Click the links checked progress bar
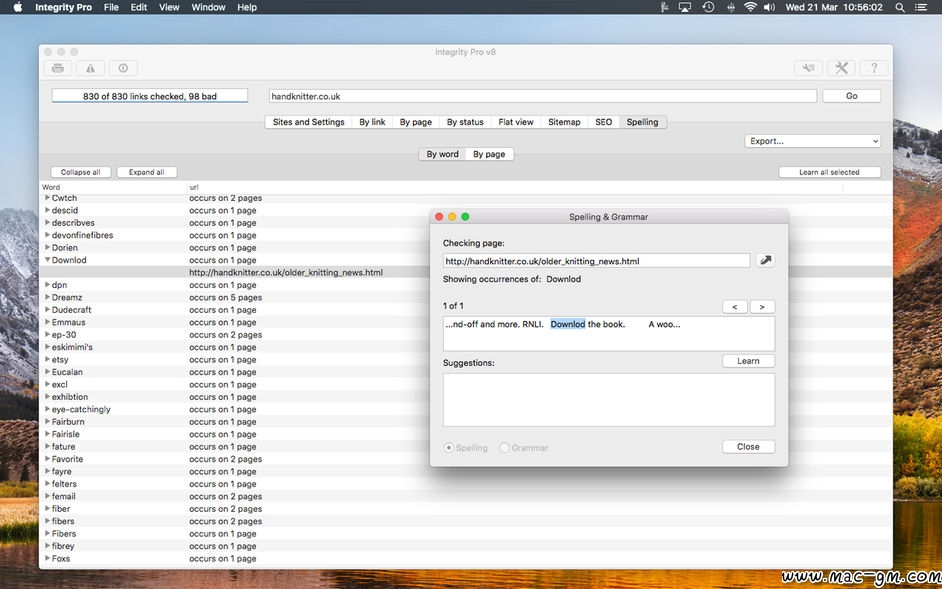 point(150,96)
